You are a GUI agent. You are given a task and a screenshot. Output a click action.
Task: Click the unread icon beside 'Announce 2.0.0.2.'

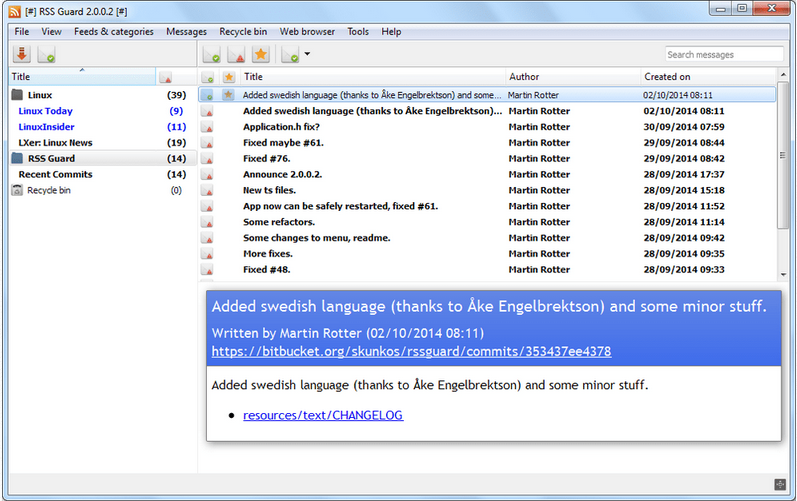[207, 175]
